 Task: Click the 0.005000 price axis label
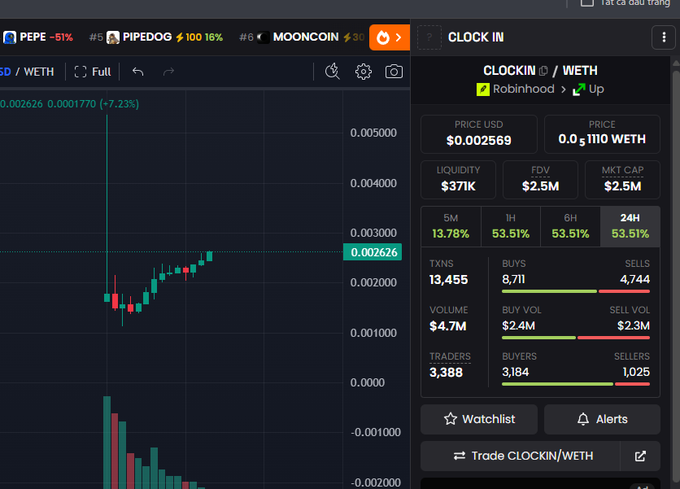[373, 133]
